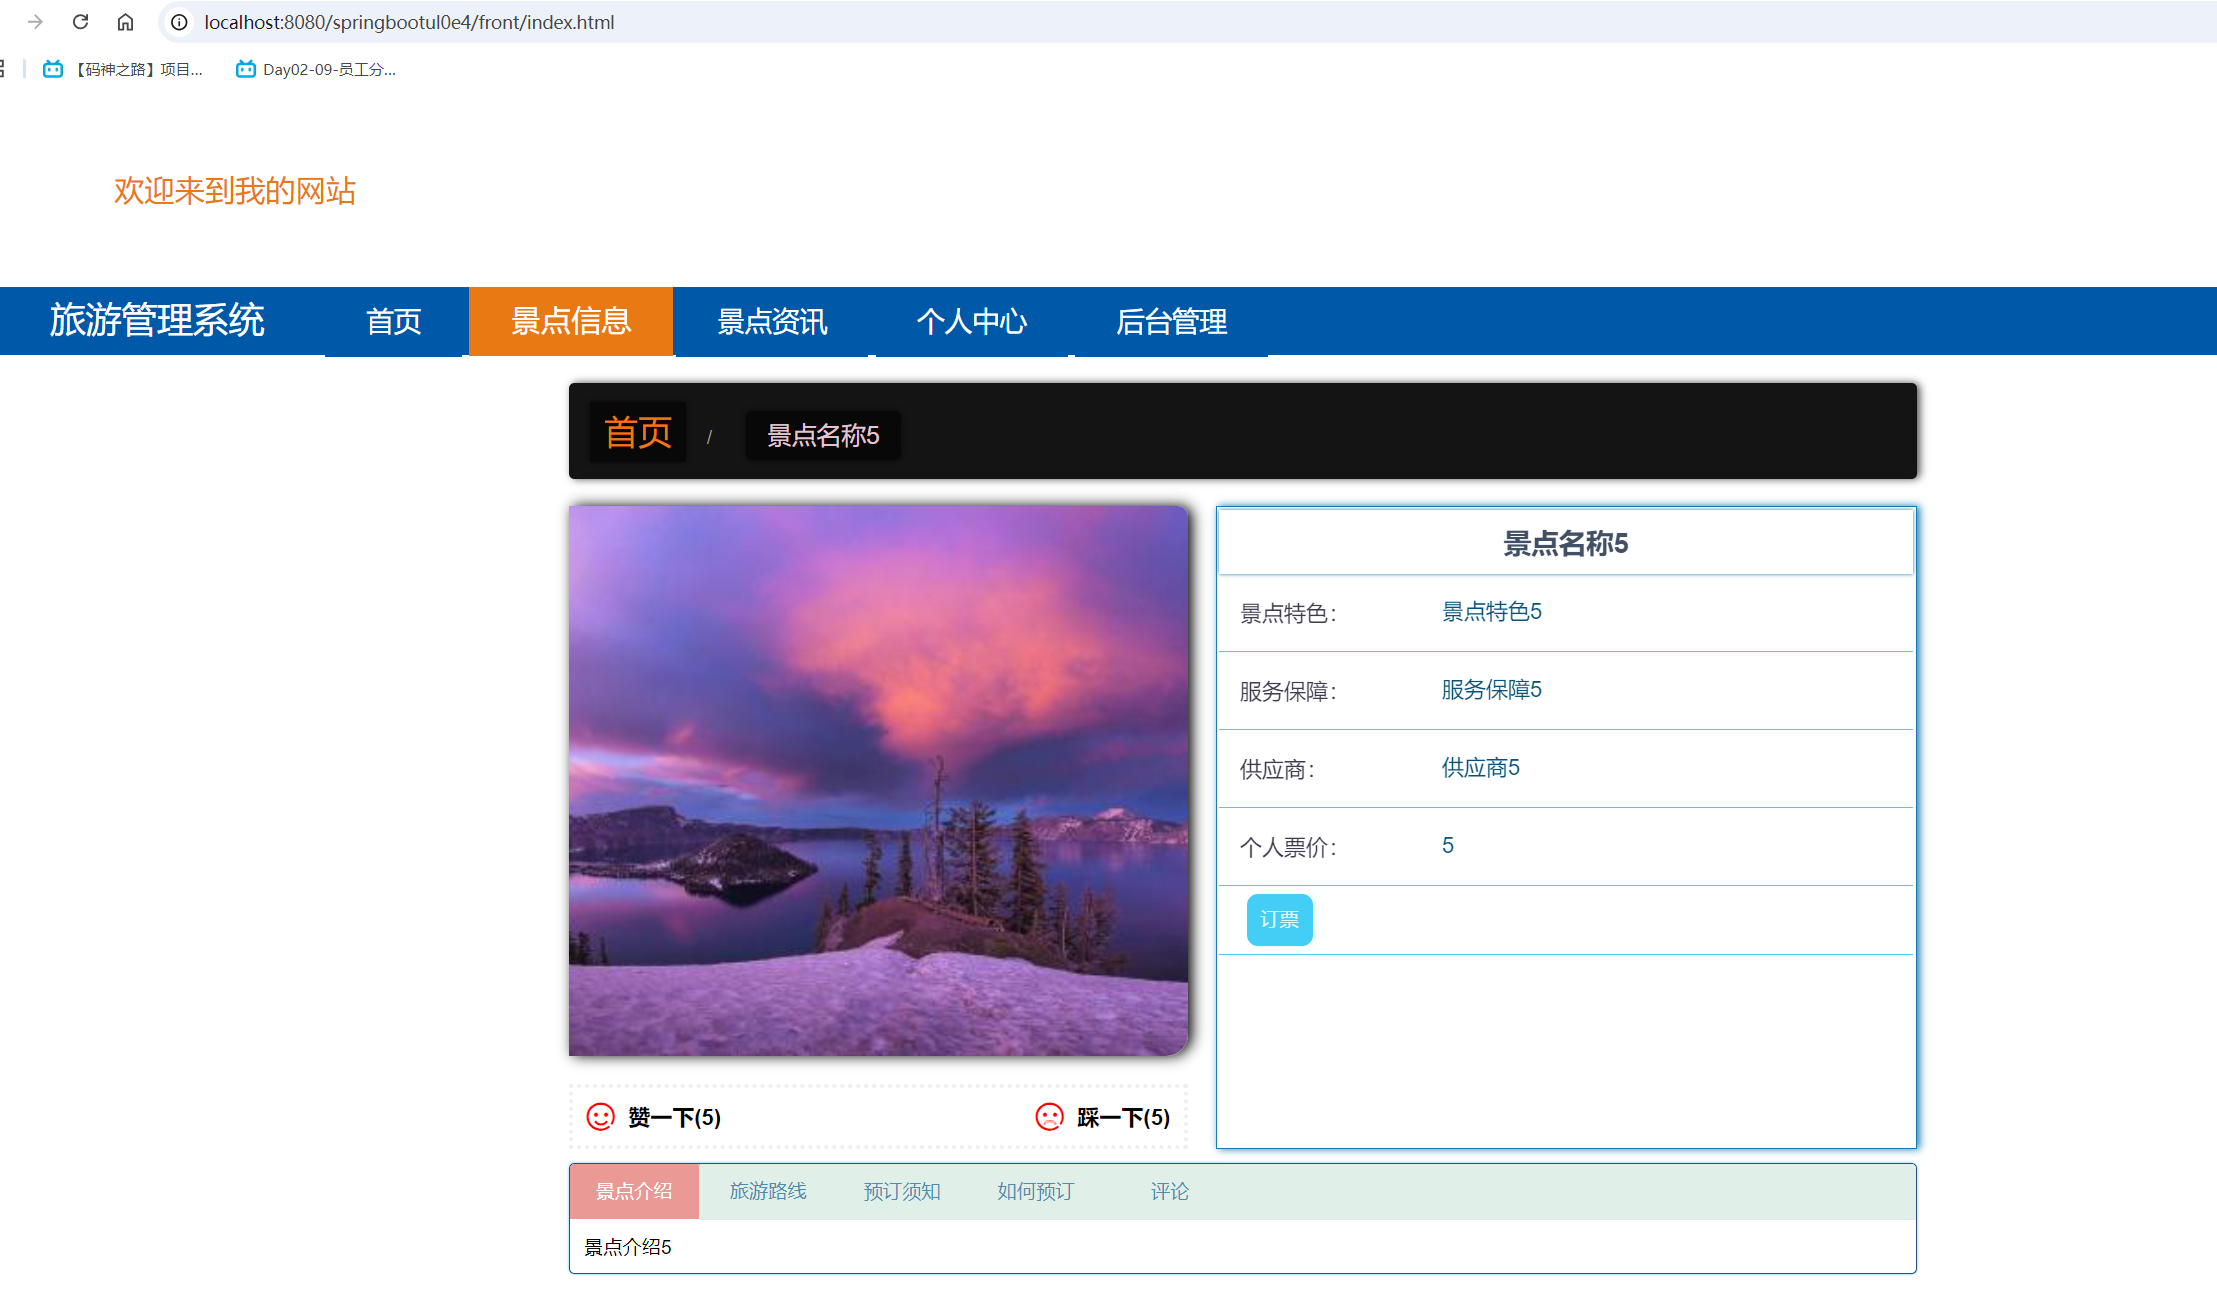Open 个人中心 in the navigation bar
Viewport: 2217px width, 1304px height.
(971, 322)
